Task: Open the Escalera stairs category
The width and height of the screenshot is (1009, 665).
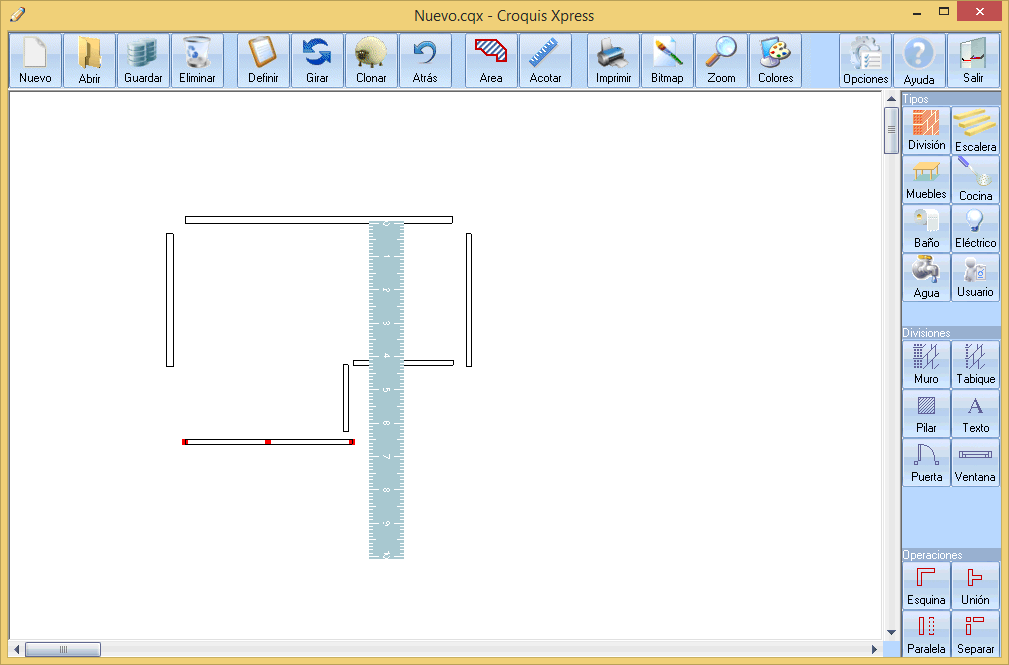Action: 975,131
